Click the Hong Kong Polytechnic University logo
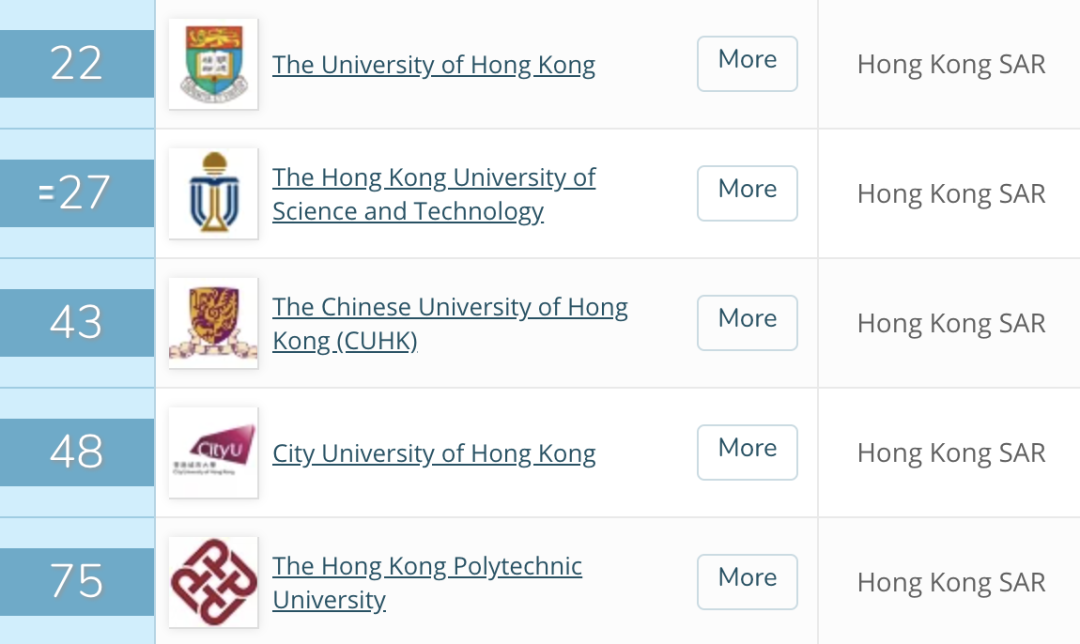Image resolution: width=1080 pixels, height=644 pixels. 214,582
